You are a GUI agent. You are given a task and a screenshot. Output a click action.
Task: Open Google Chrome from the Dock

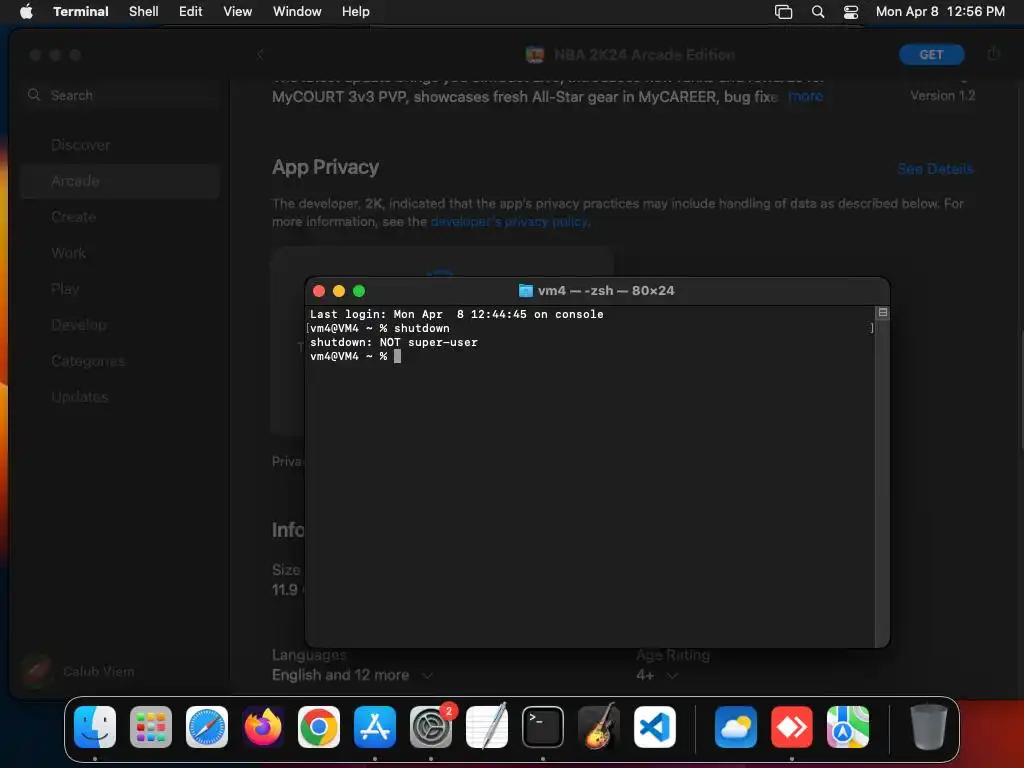click(319, 727)
